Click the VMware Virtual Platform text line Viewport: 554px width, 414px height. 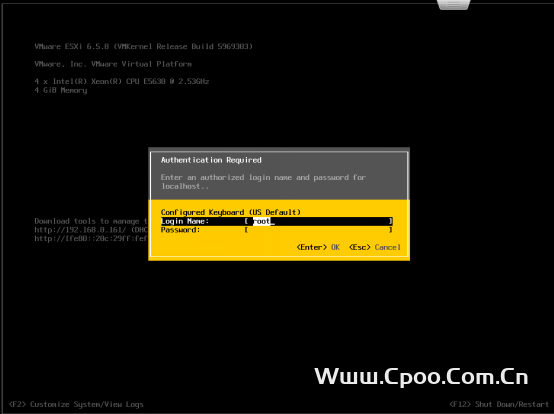point(113,64)
